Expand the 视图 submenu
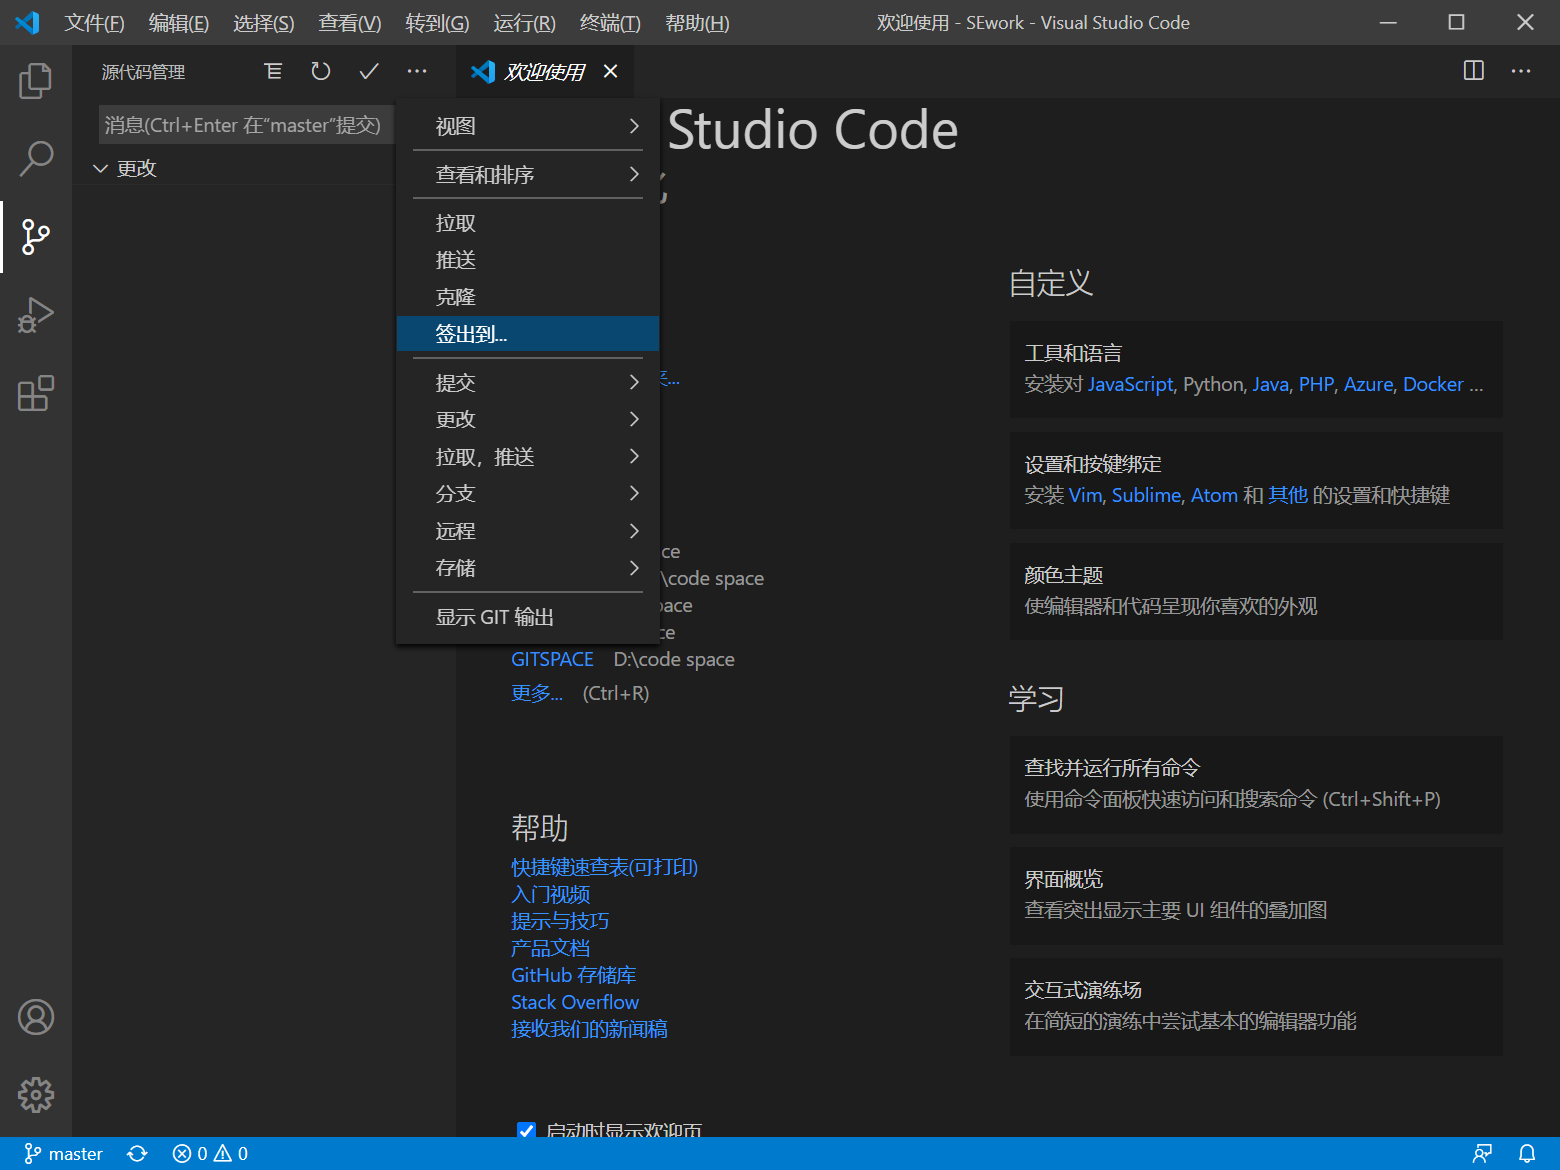Image resolution: width=1560 pixels, height=1170 pixels. point(528,126)
